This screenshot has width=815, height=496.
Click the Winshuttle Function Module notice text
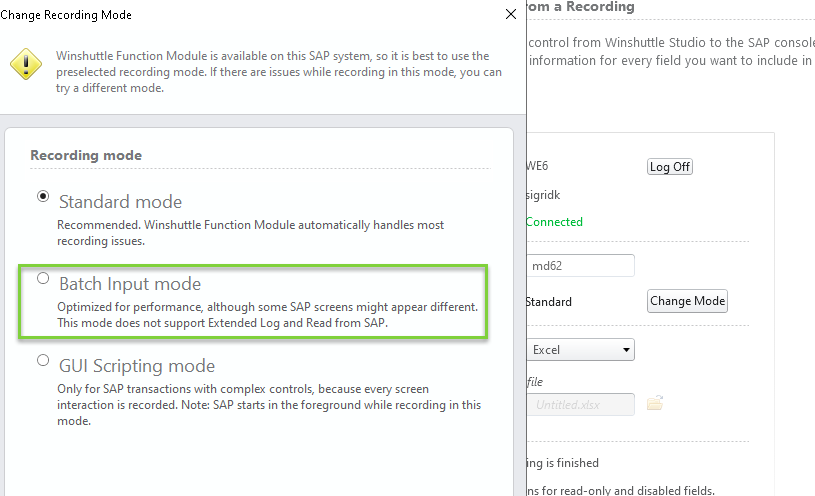click(x=279, y=72)
